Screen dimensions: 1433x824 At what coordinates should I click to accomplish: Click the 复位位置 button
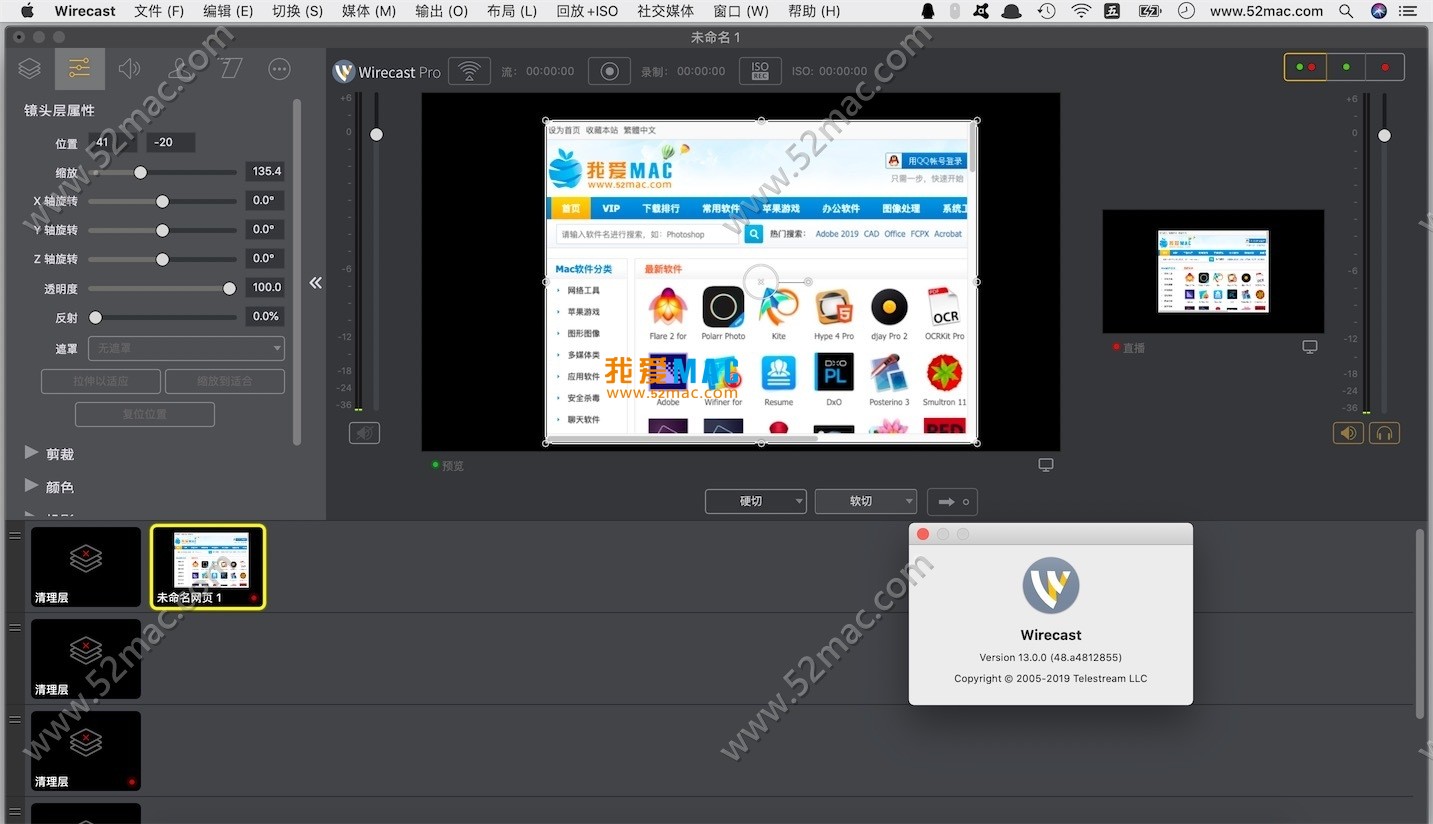pyautogui.click(x=145, y=414)
